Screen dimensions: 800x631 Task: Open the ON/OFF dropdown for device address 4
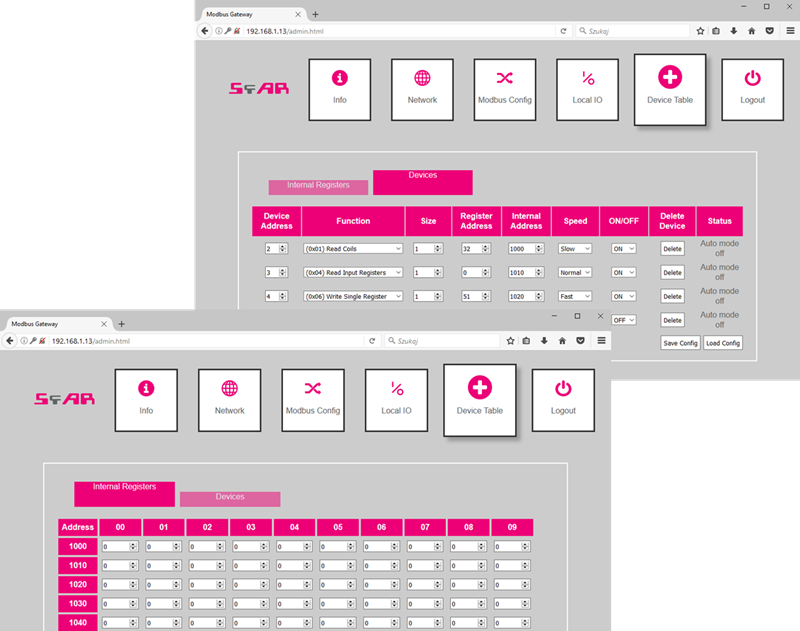pyautogui.click(x=623, y=296)
